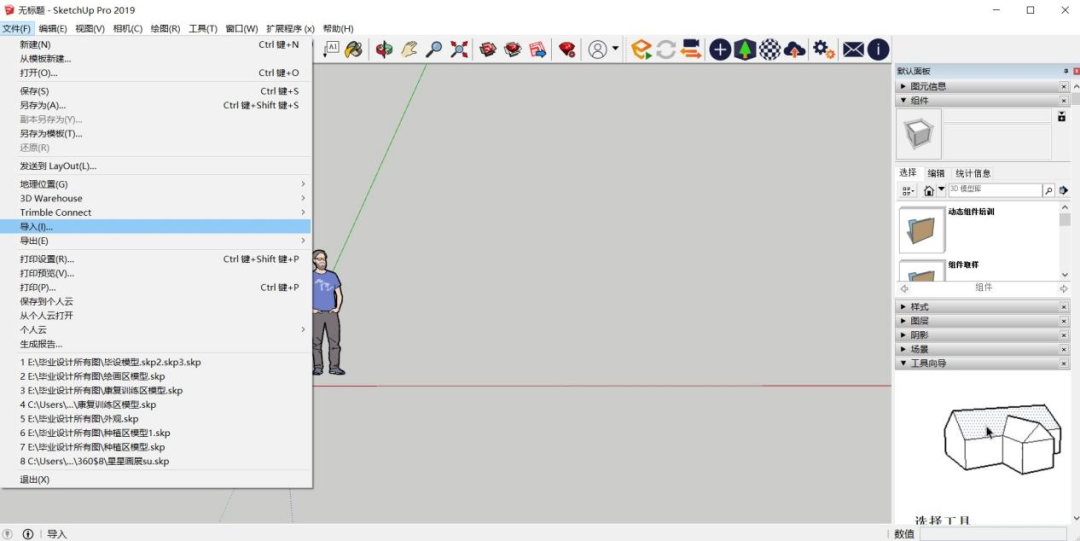Switch to the 统计信息 tab
Screen dimensions: 1080x541
click(x=973, y=174)
